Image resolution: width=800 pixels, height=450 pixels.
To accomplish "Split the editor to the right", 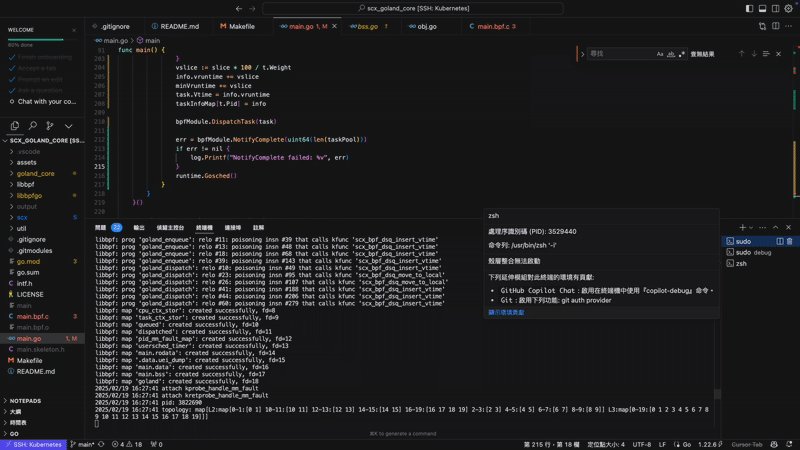I will 776,26.
